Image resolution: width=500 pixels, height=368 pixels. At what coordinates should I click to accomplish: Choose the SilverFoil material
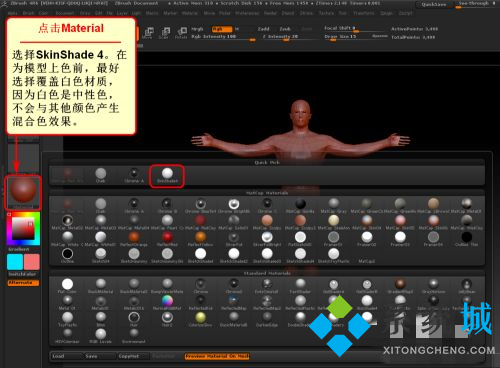(x=234, y=239)
